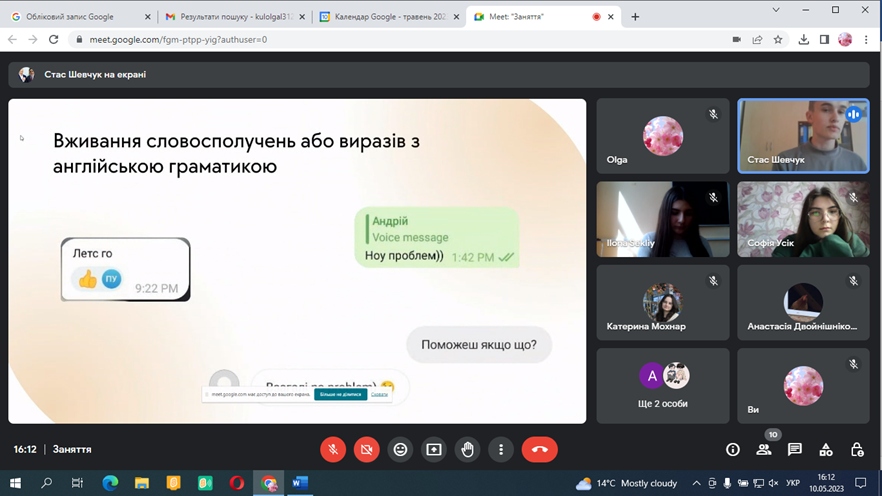
Task: Bookmark this page with the star icon
Action: (778, 40)
